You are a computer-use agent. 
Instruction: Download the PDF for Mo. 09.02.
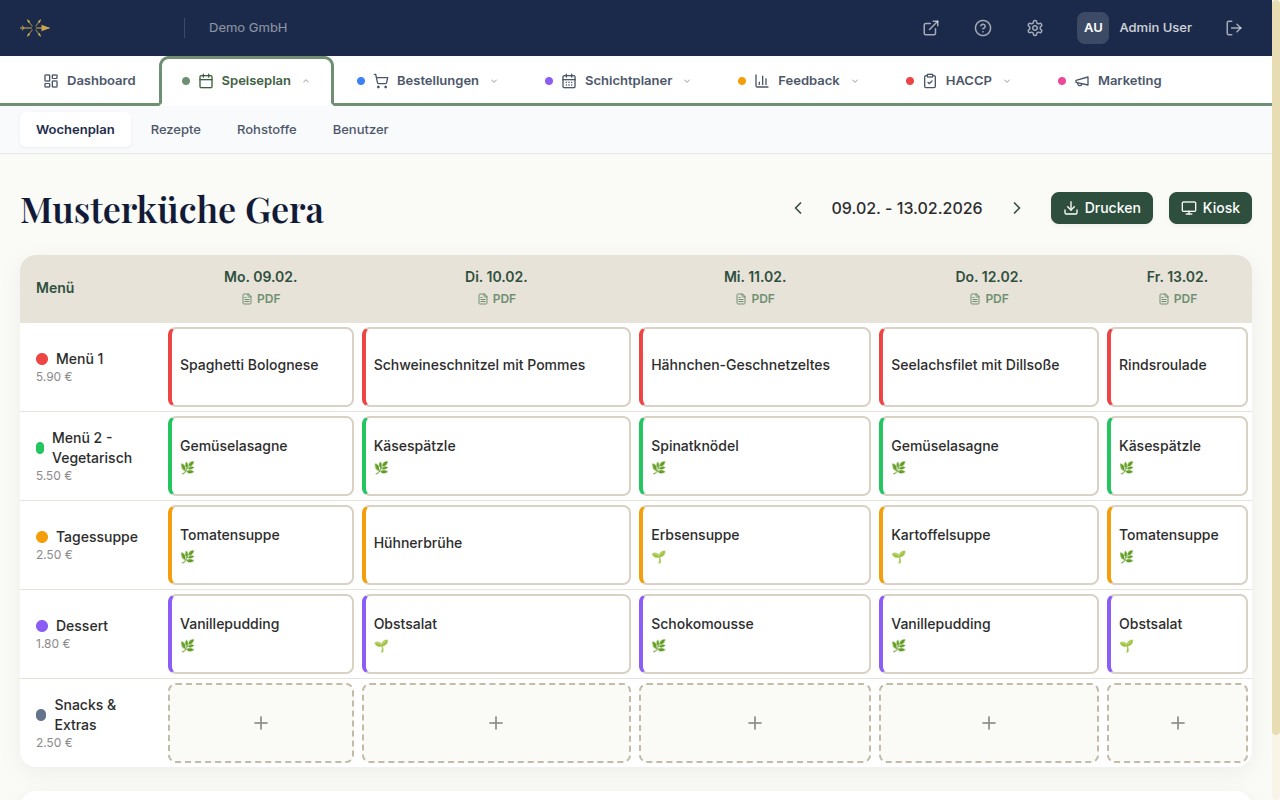pos(261,298)
